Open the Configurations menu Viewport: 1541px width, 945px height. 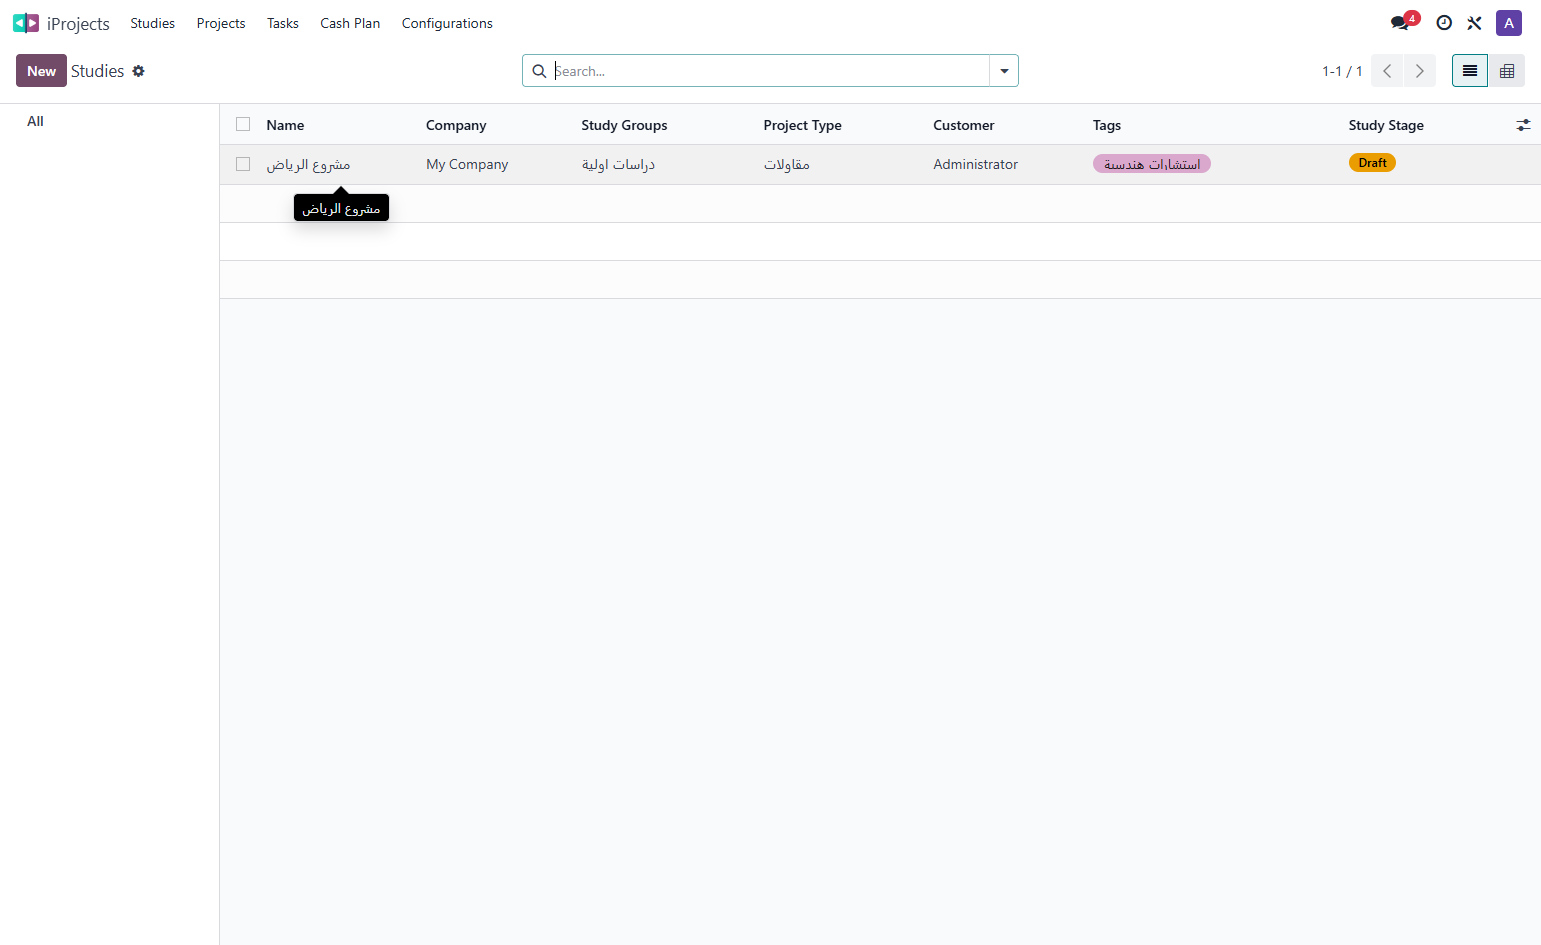[x=447, y=23]
